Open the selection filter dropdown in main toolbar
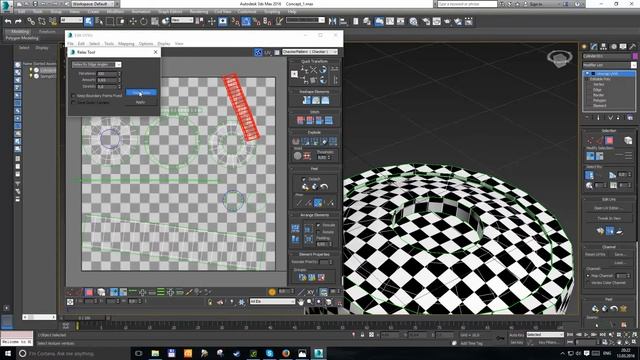Viewport: 640px width, 360px height. [x=71, y=20]
